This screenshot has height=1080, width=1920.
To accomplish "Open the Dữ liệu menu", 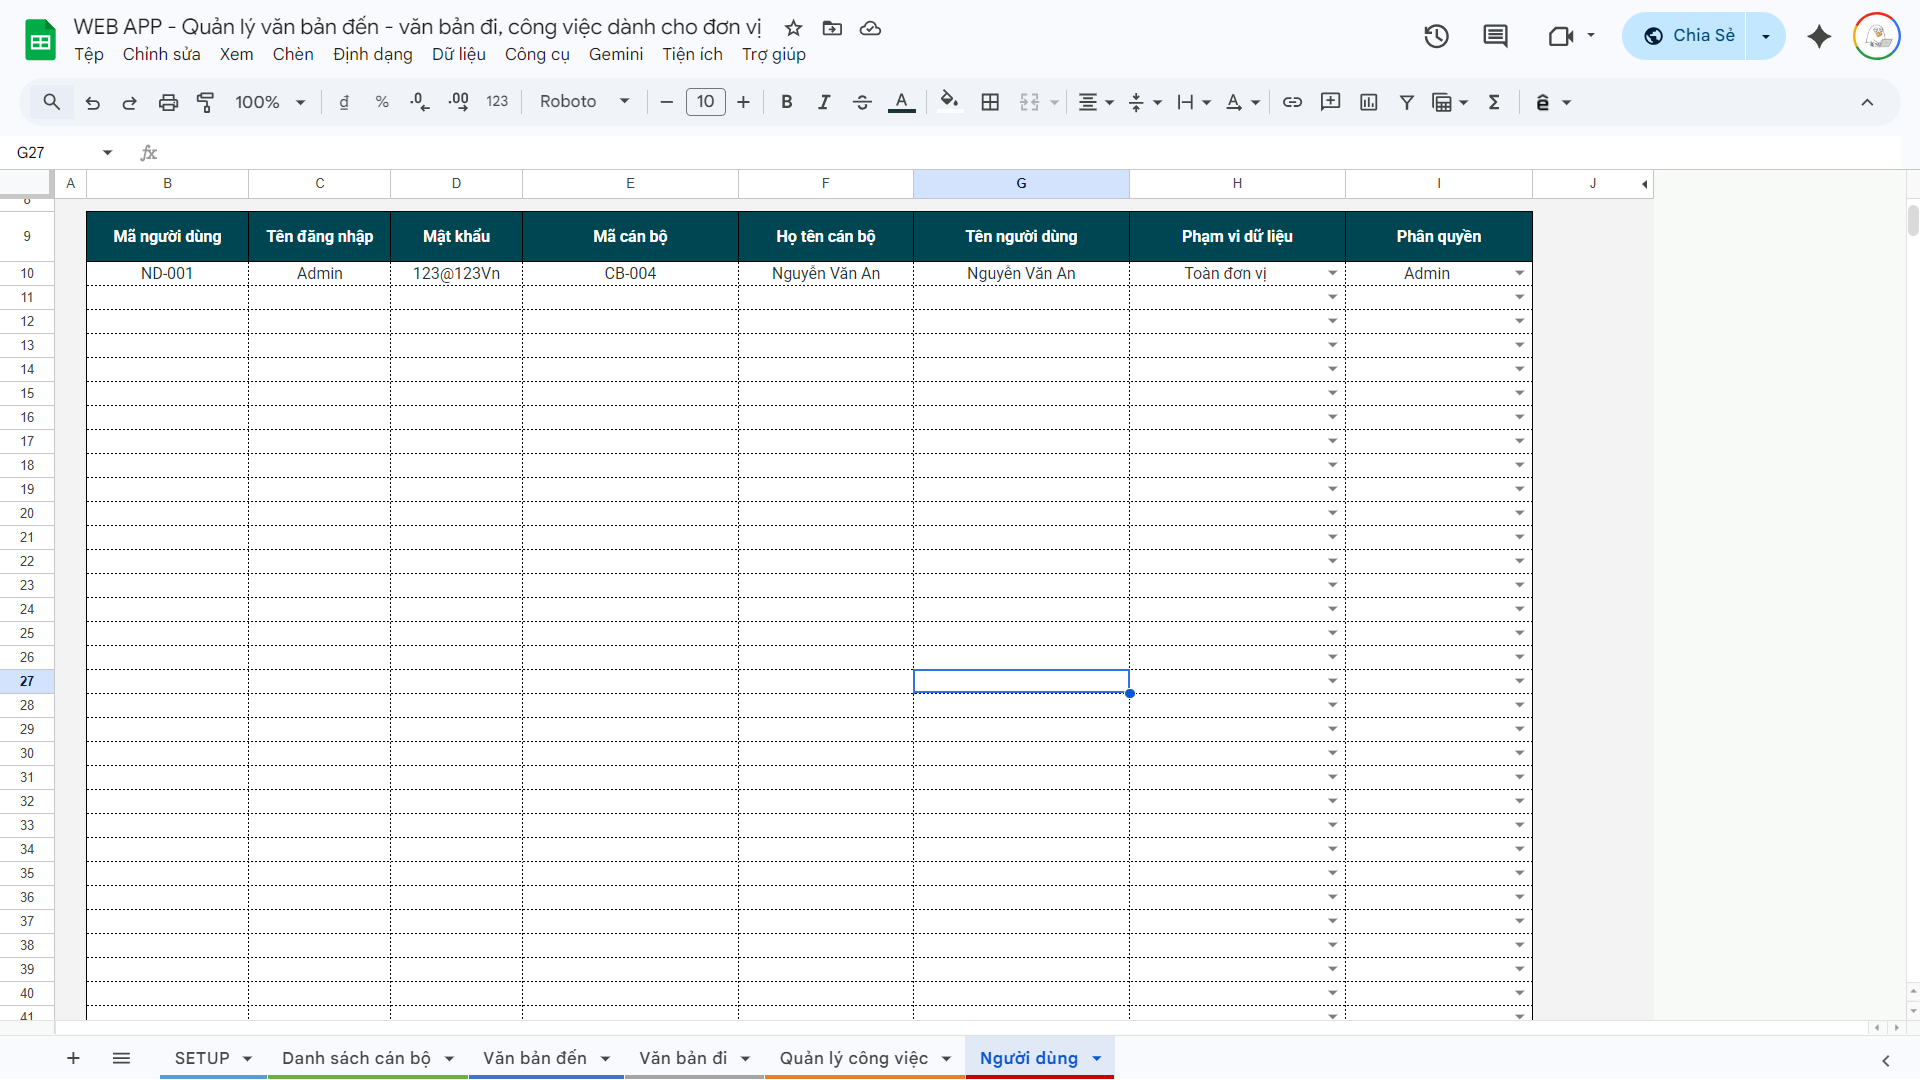I will point(458,54).
